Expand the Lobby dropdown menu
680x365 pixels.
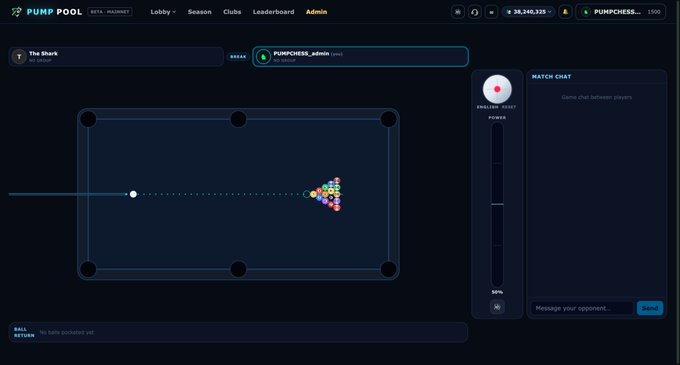(163, 12)
